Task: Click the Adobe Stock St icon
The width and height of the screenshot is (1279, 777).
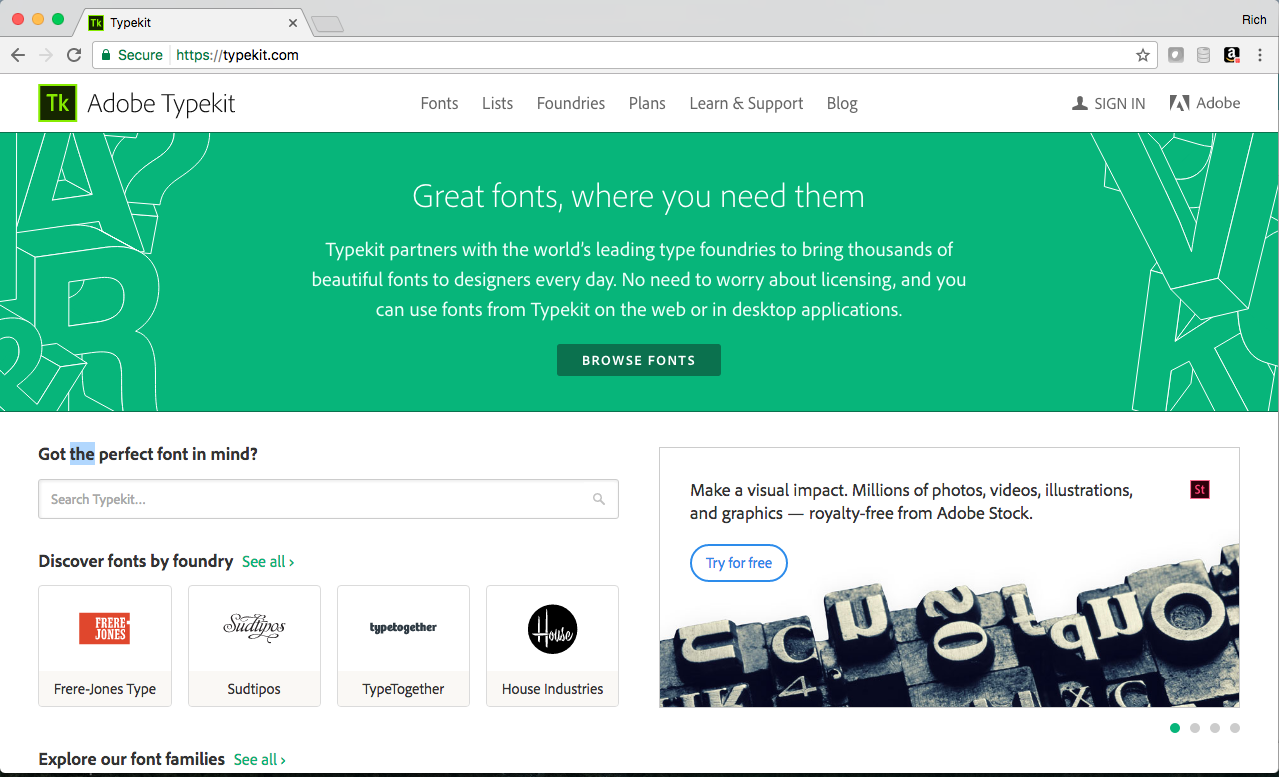Action: [x=1199, y=489]
